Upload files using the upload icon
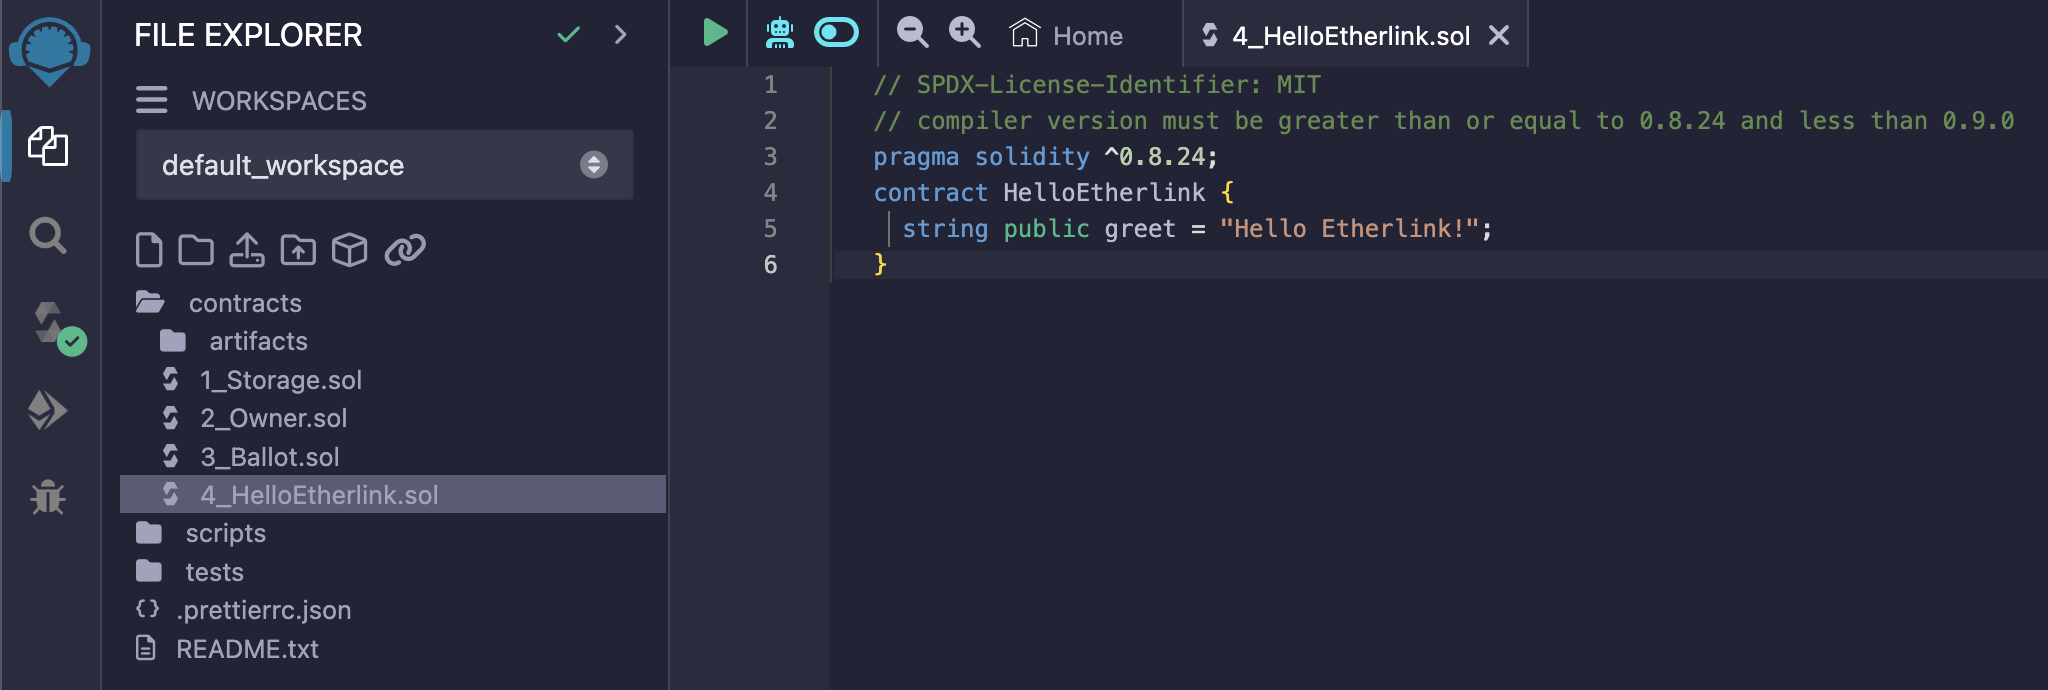The height and width of the screenshot is (690, 2048). tap(247, 250)
